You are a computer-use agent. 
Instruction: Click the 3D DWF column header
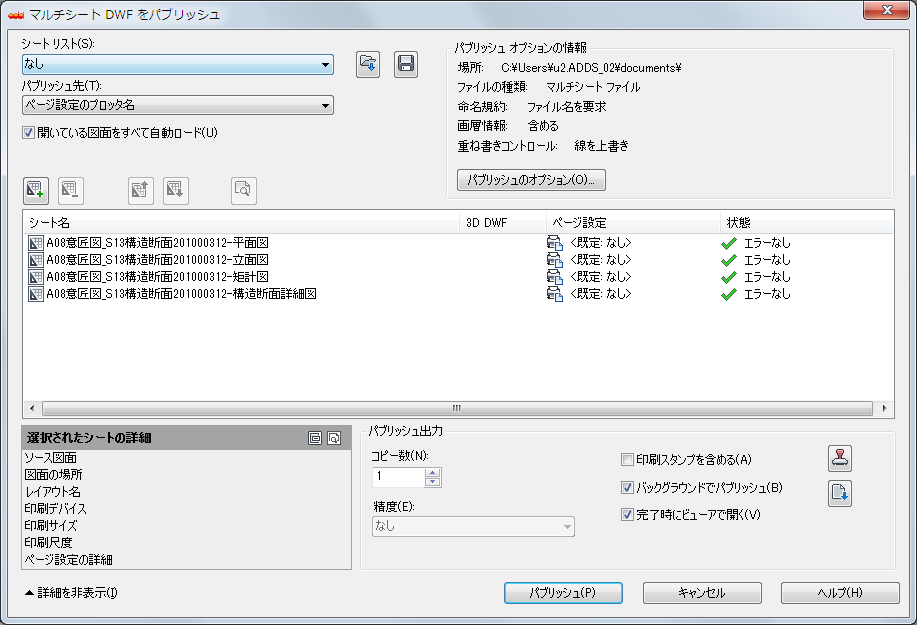point(502,223)
